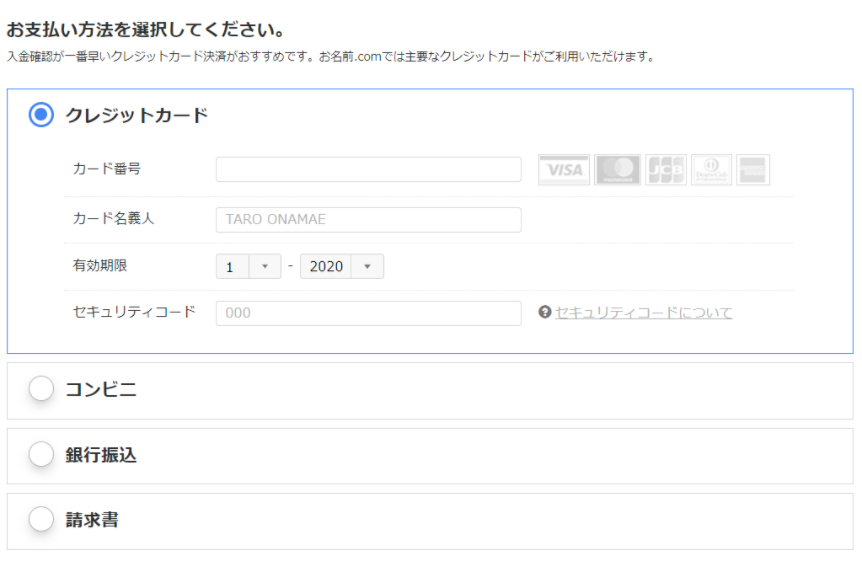This screenshot has width=862, height=561.
Task: Select the クレジットカード radio button
Action: [x=41, y=115]
